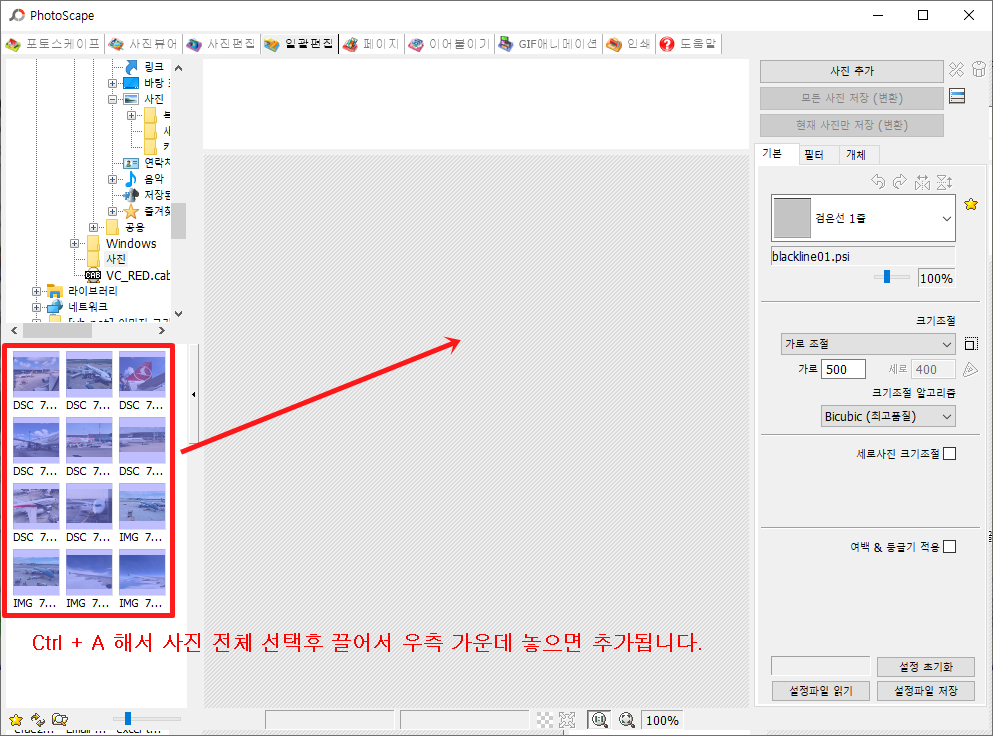The height and width of the screenshot is (736, 993).
Task: Click the 가로 width field showing 500
Action: click(x=843, y=369)
